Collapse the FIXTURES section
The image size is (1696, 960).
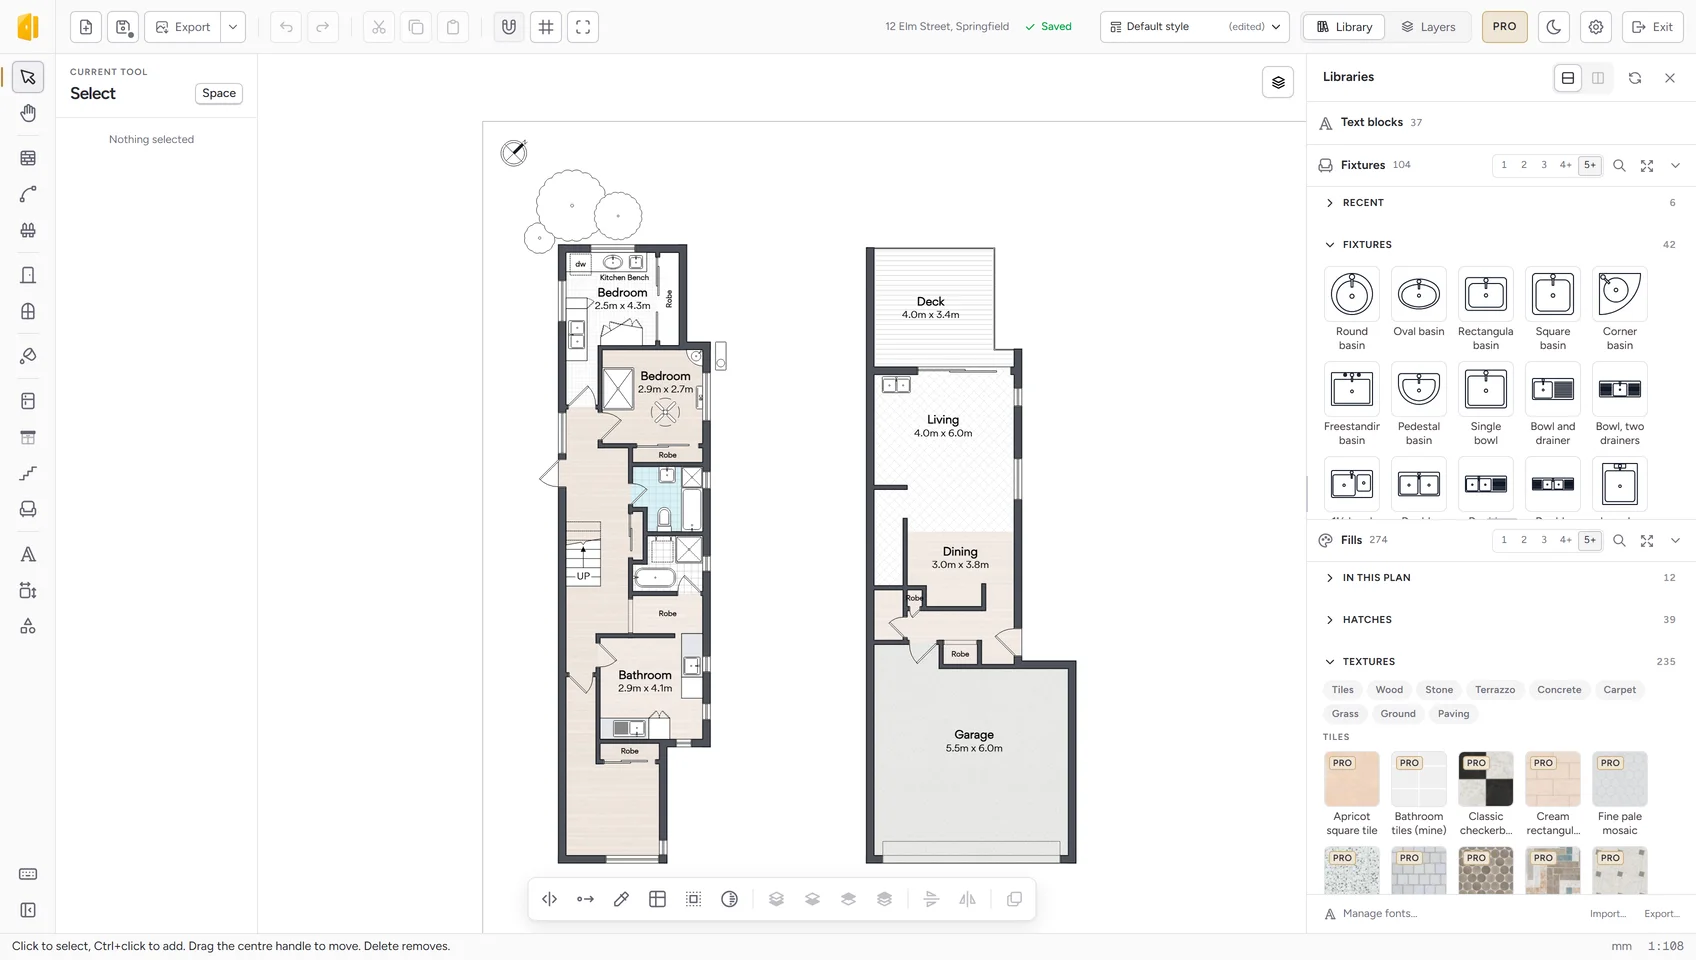[x=1500, y=245]
